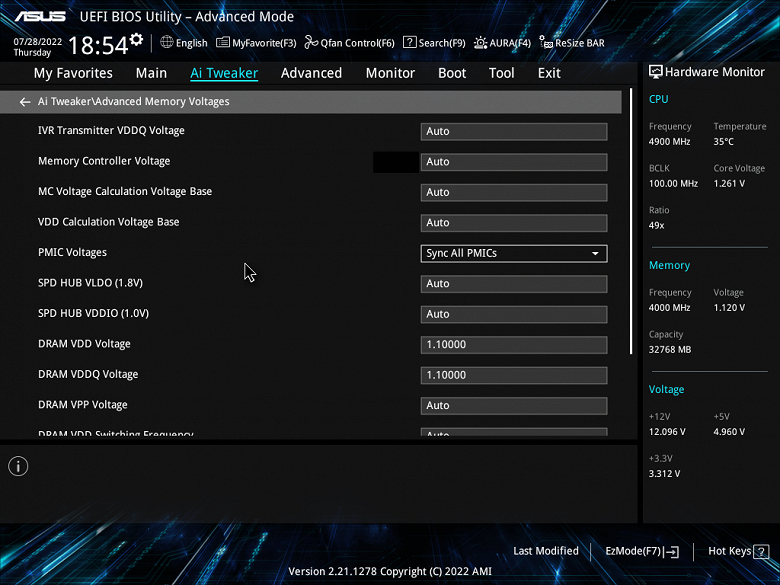
Task: Click the EzMode exit arrow icon
Action: pos(672,551)
